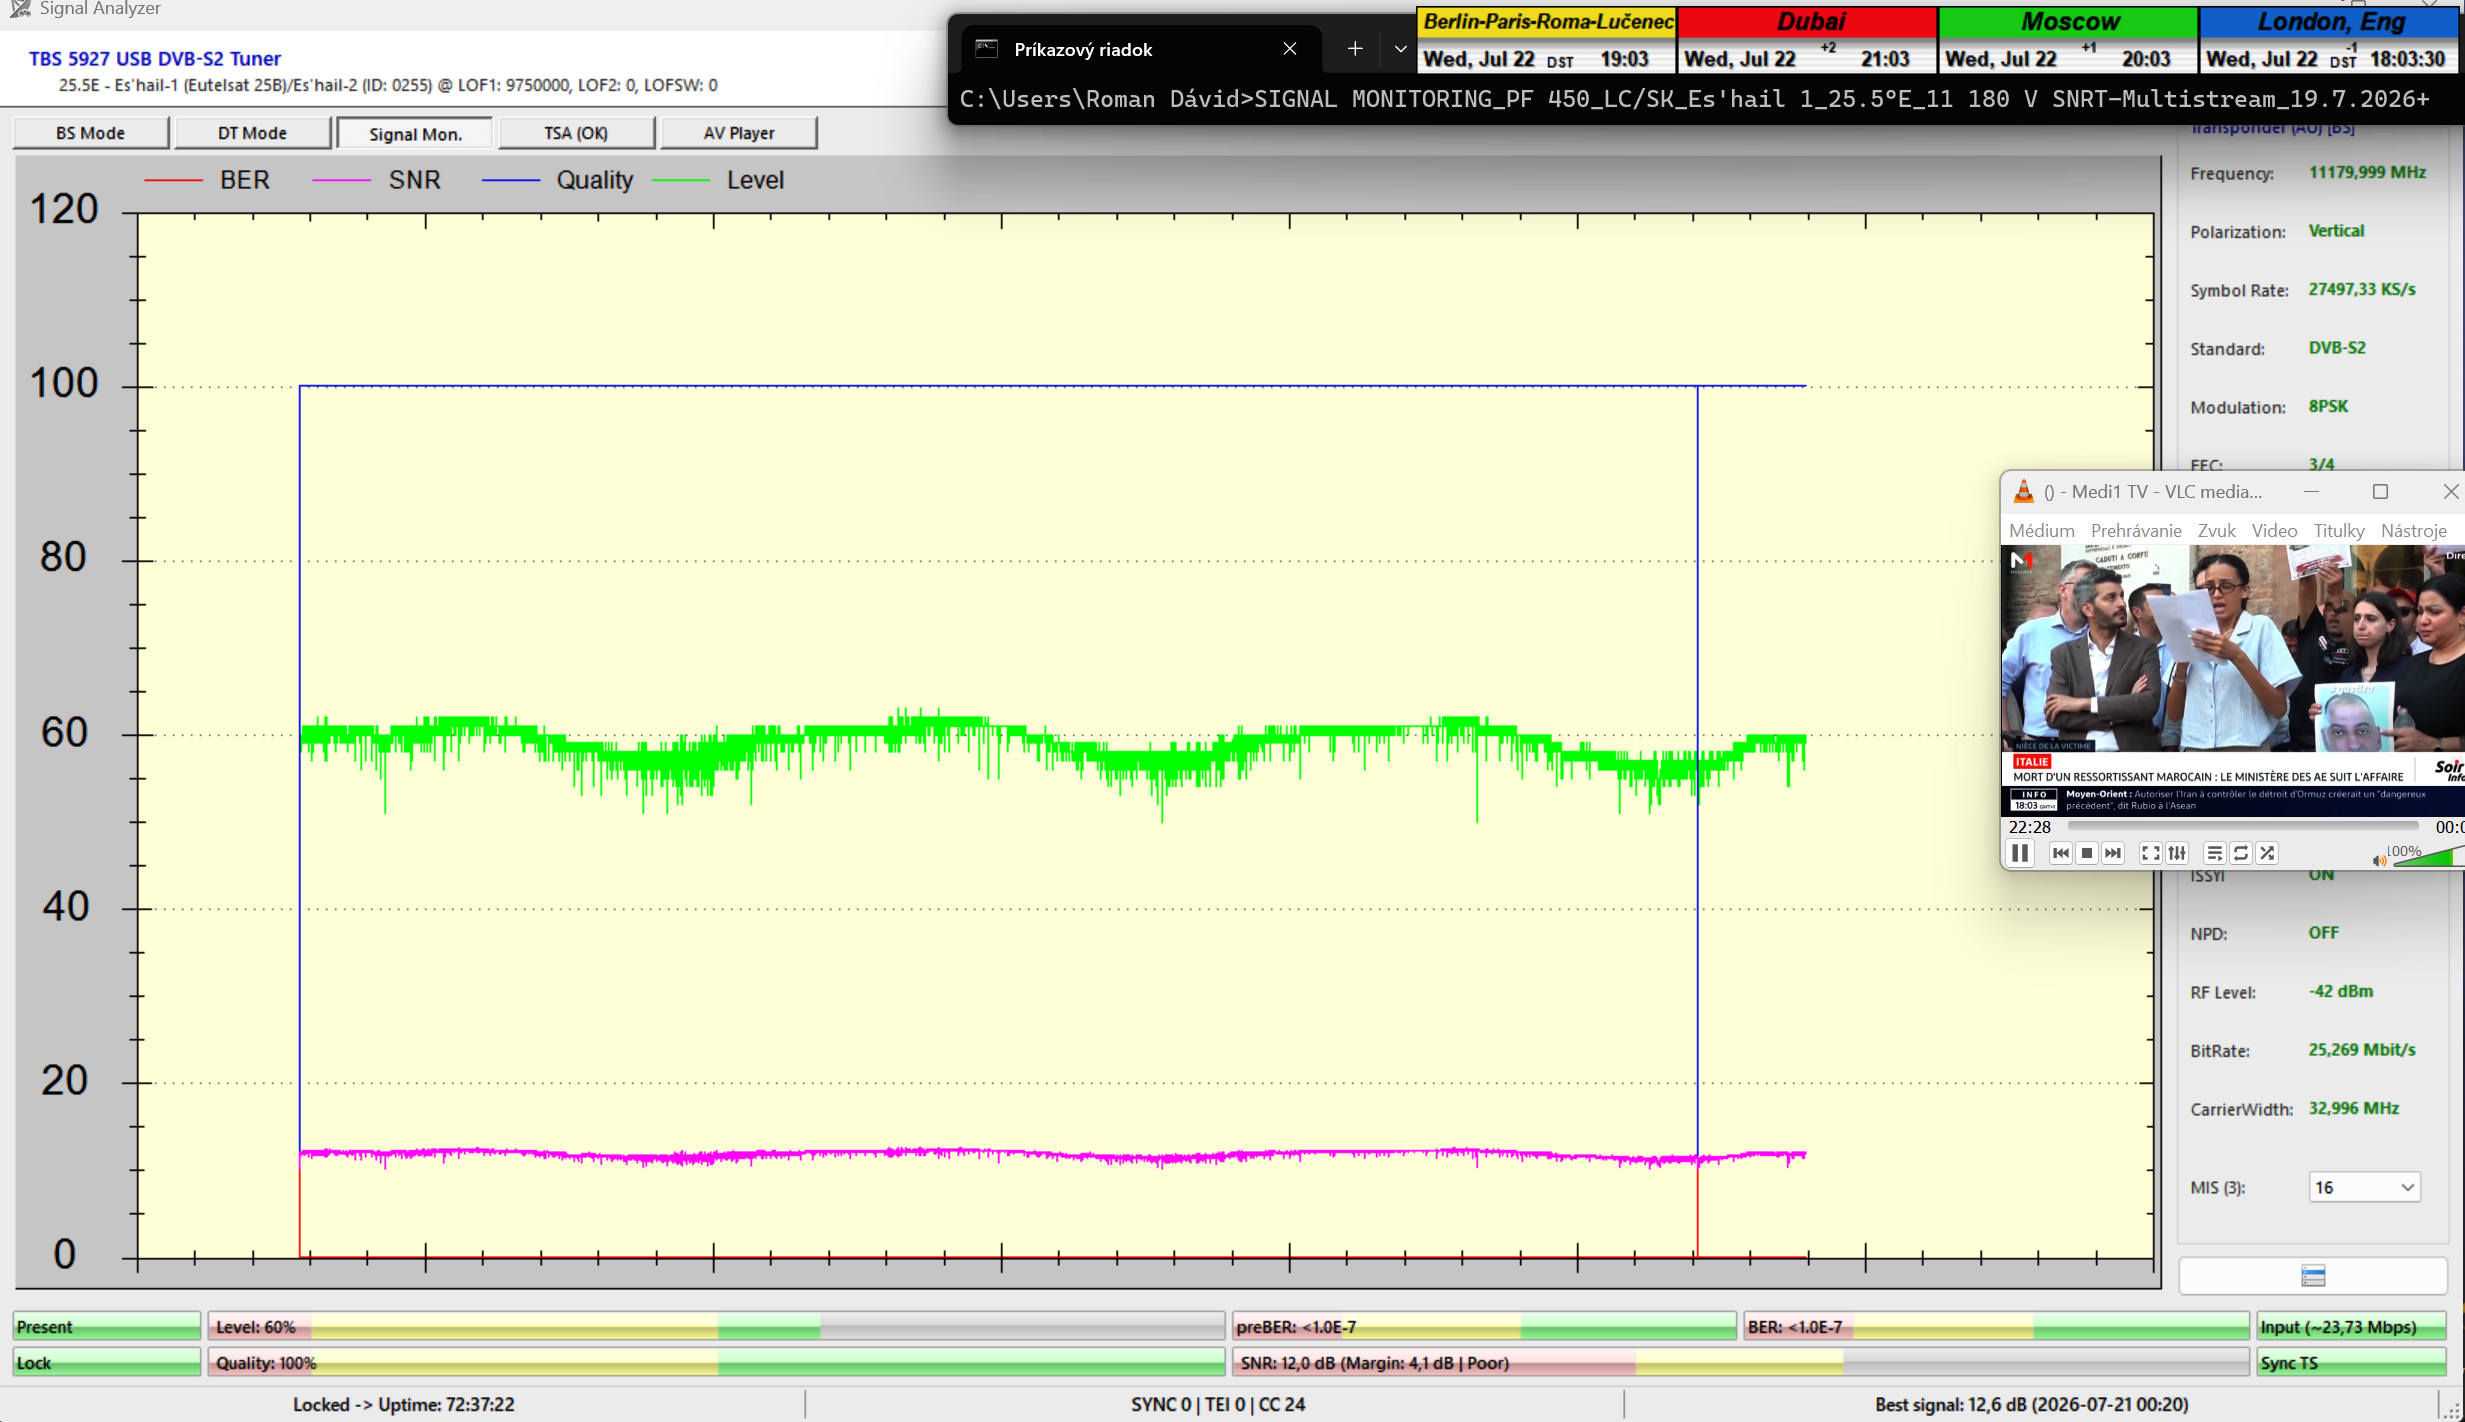Switch to BS Mode
Screen dimensions: 2465x1422
[x=90, y=133]
